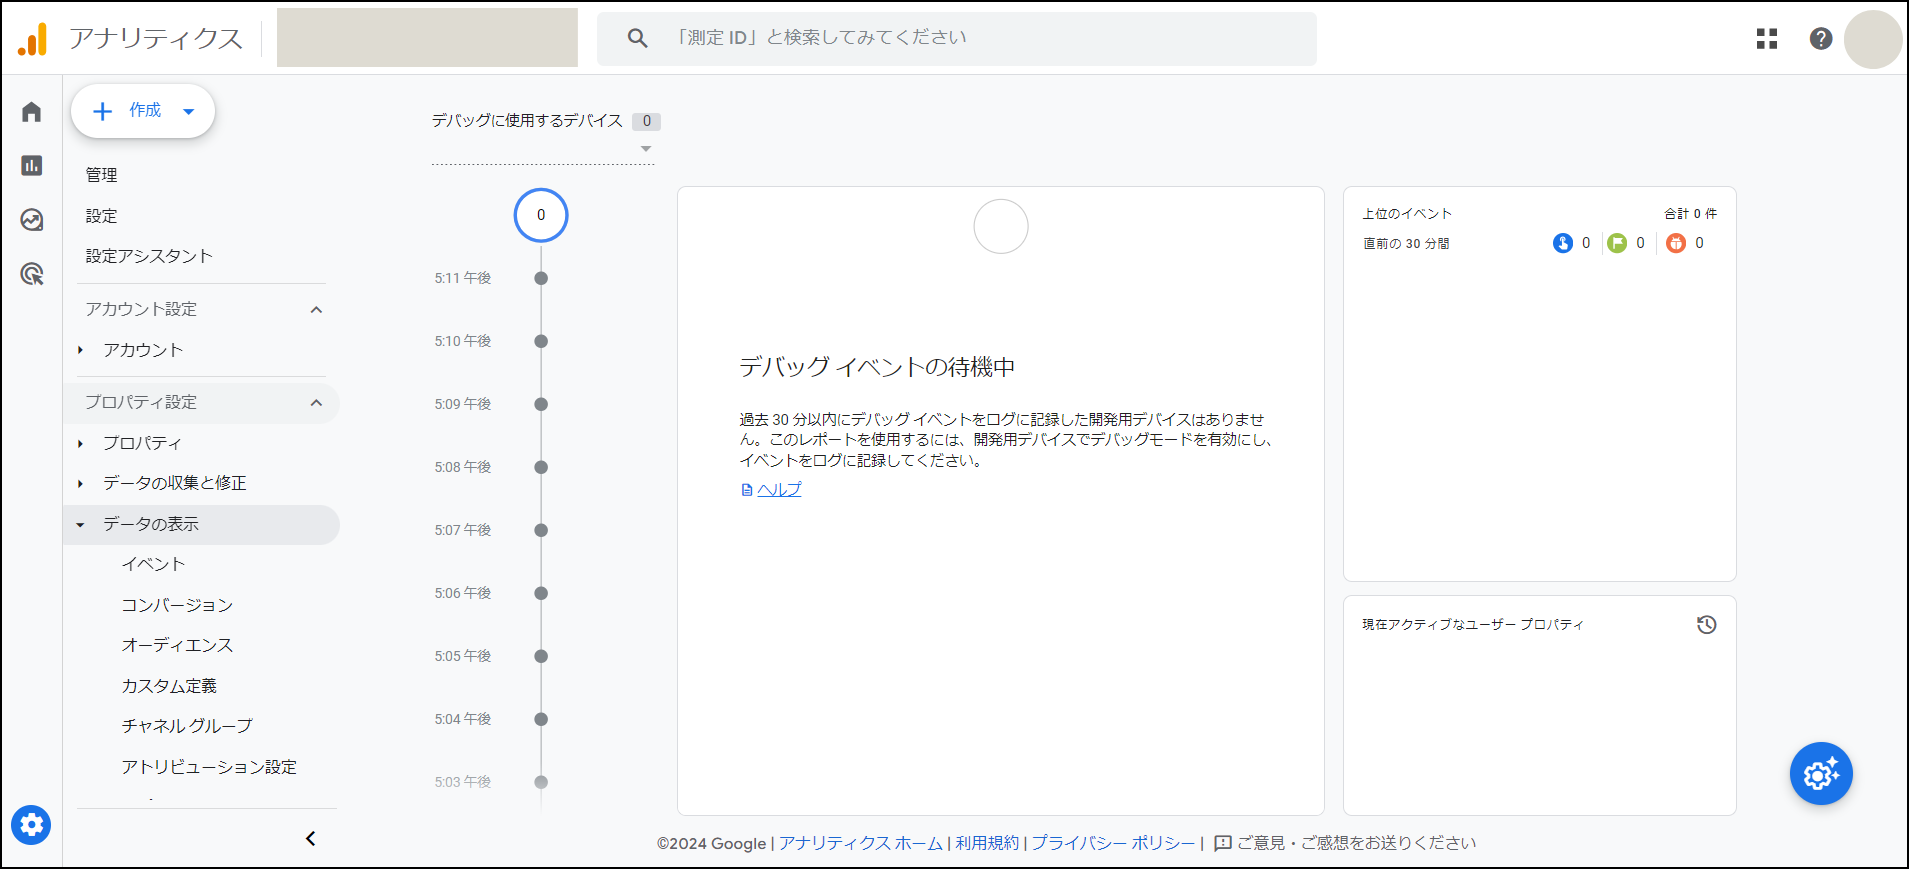This screenshot has width=1909, height=869.
Task: Click the Analytics logo
Action: point(32,39)
